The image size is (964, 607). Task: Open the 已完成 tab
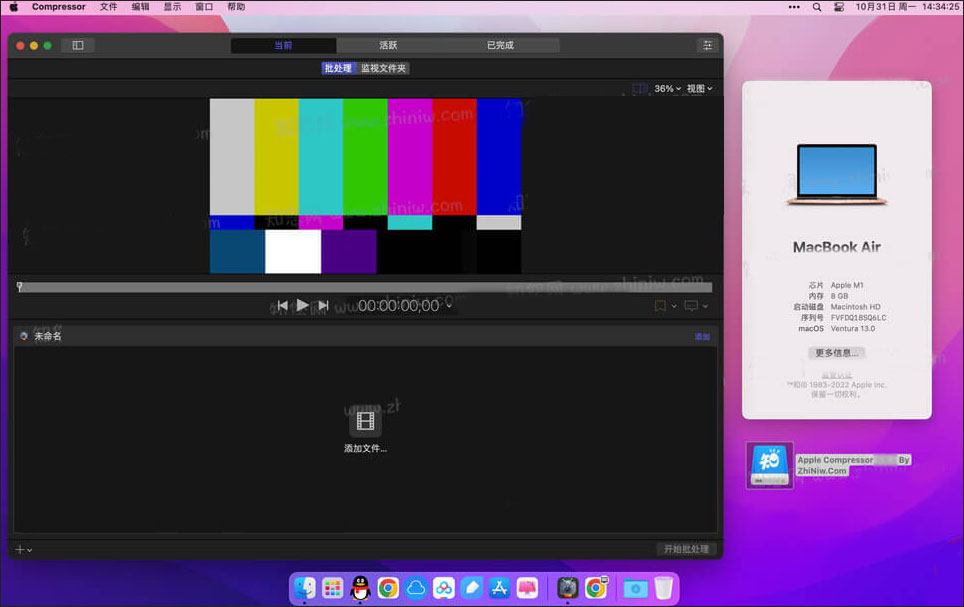tap(500, 46)
